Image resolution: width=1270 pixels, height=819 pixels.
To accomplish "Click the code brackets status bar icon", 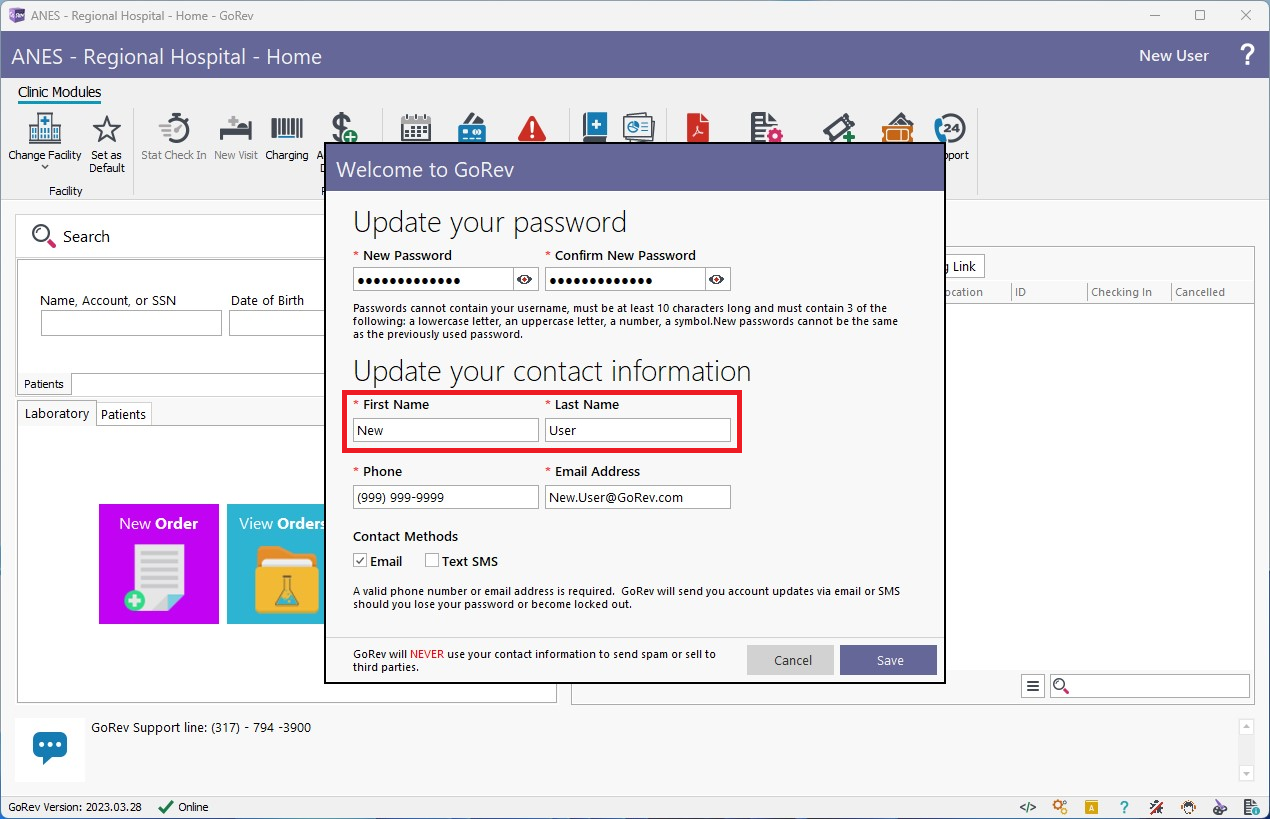I will tap(1028, 807).
